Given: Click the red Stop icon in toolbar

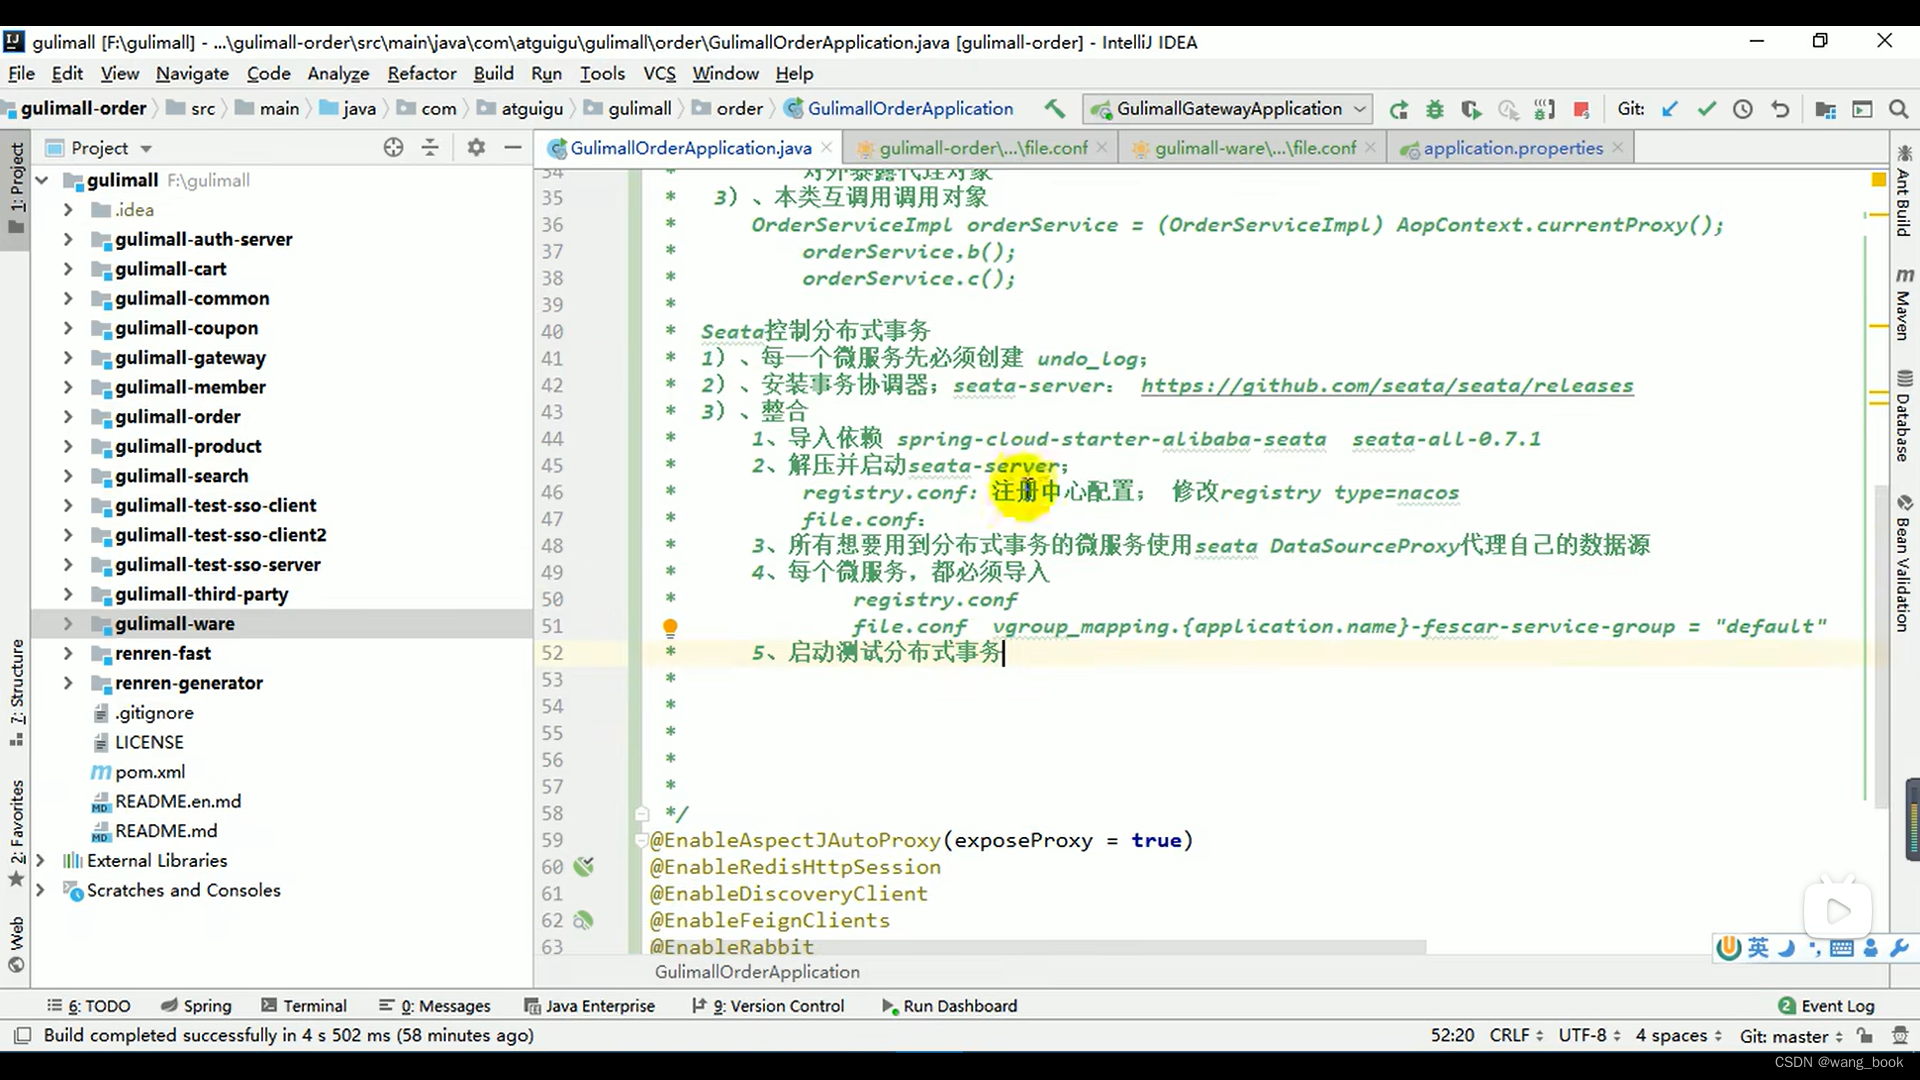Looking at the screenshot, I should tap(1581, 109).
